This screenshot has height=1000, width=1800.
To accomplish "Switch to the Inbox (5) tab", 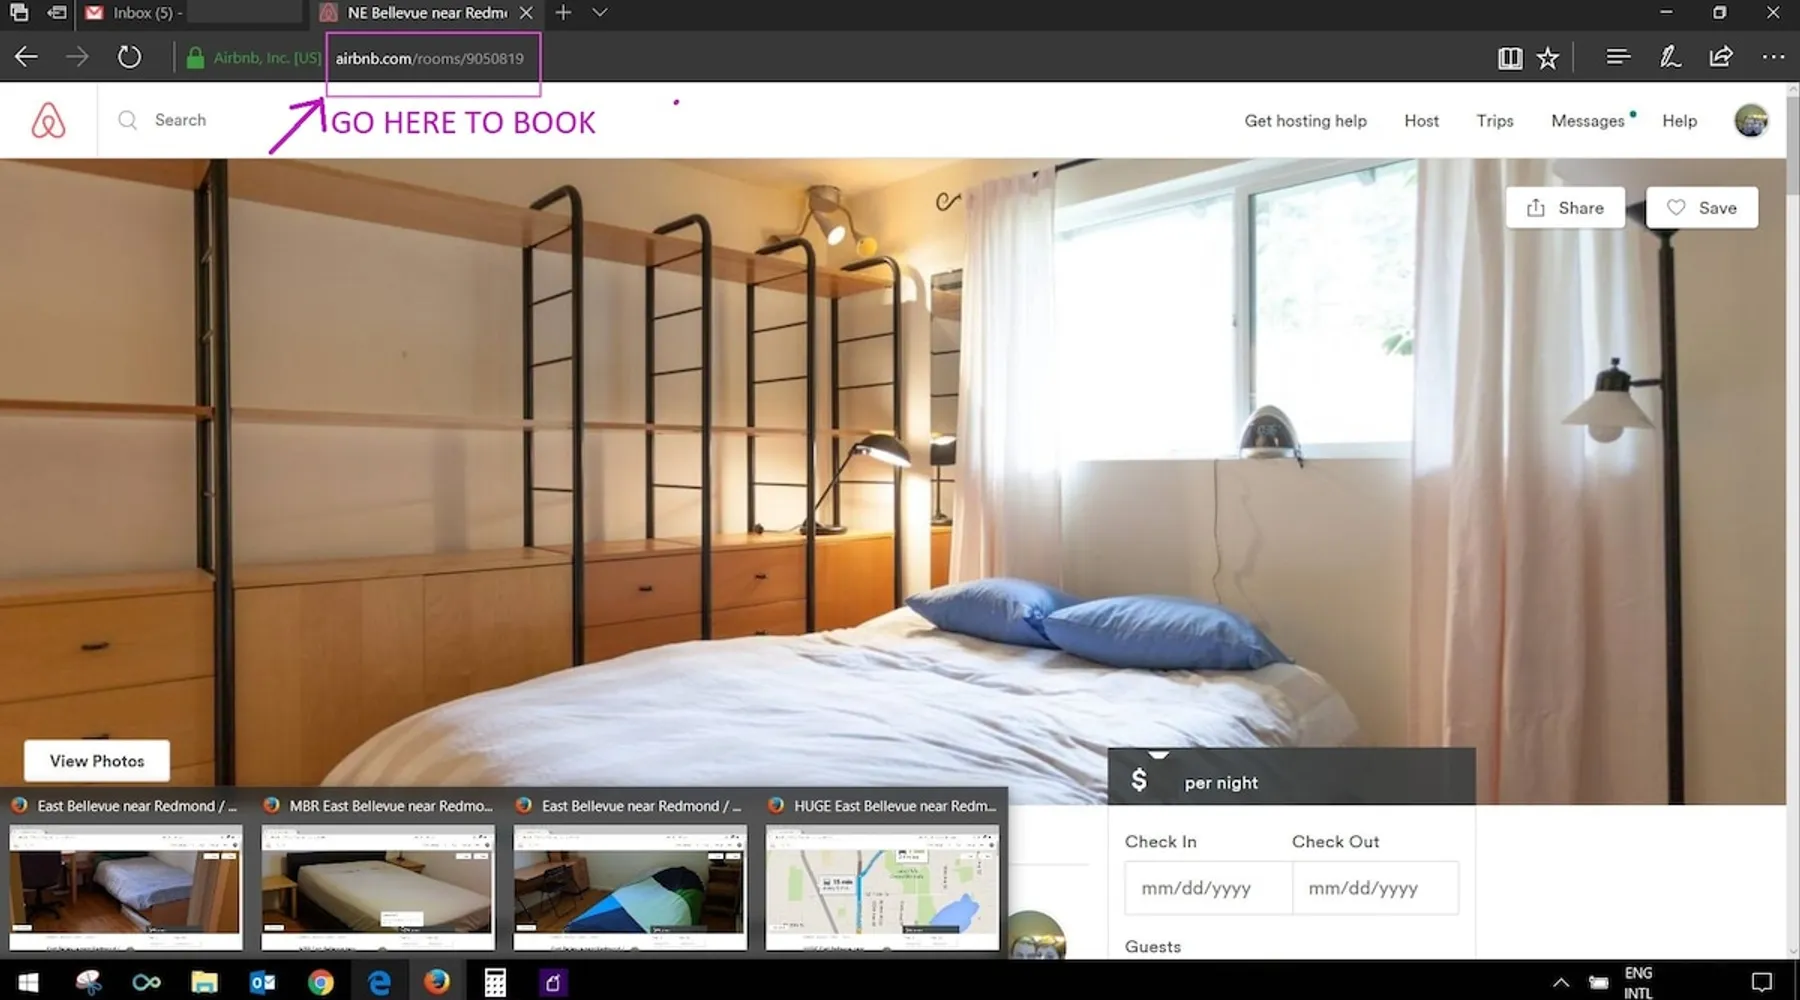I will point(147,13).
